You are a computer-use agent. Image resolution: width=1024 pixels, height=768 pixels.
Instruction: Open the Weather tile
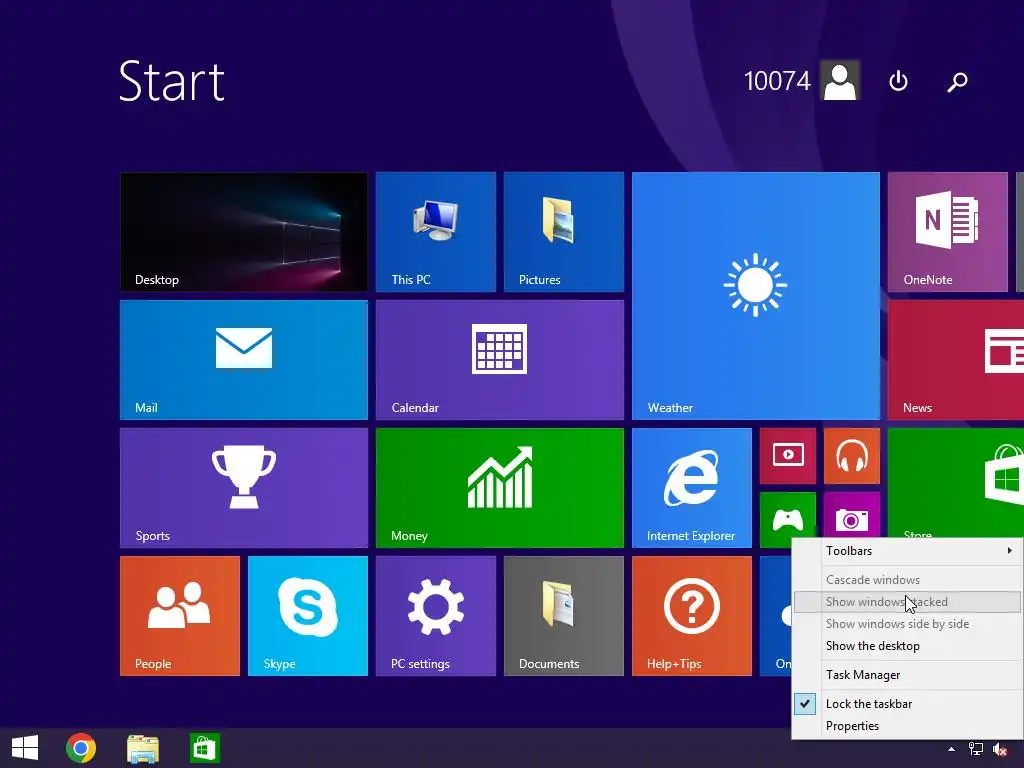[756, 296]
